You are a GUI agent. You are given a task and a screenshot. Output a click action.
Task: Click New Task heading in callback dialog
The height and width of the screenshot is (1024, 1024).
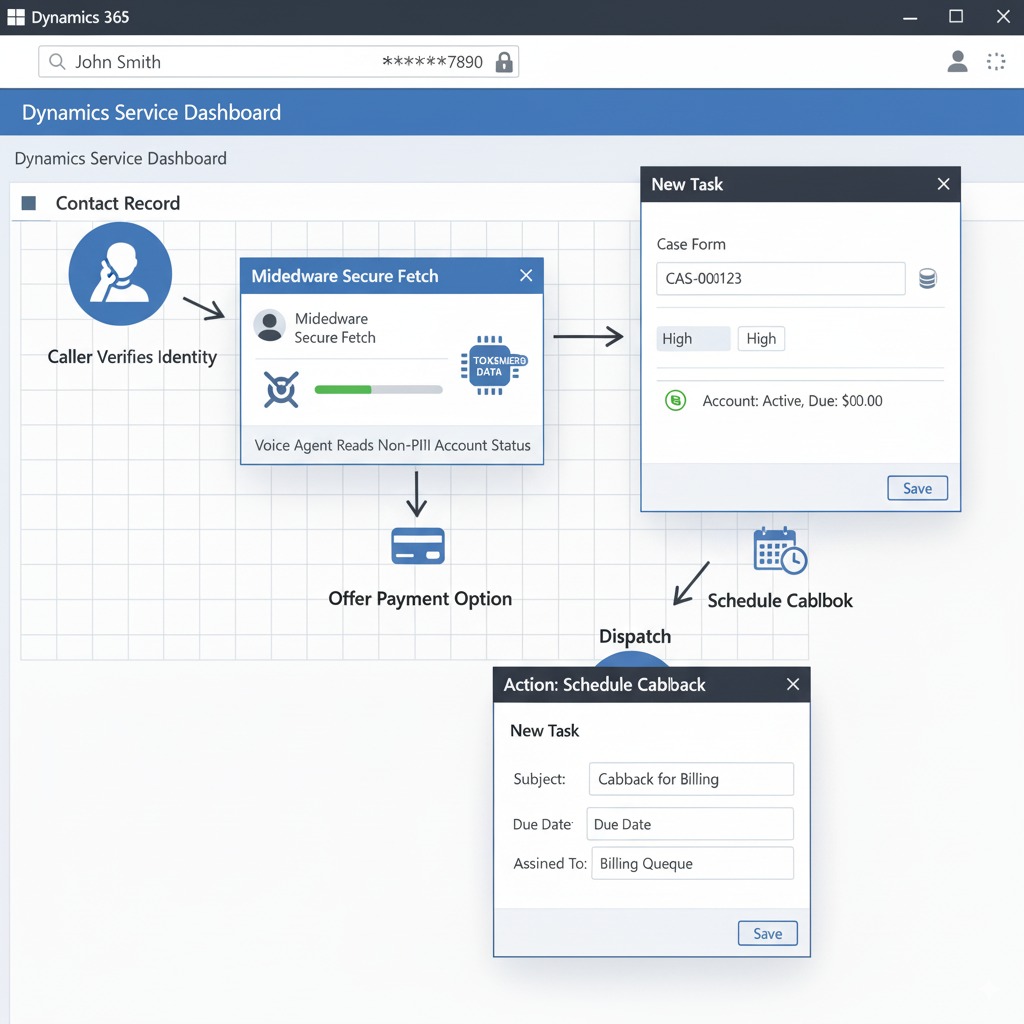[x=544, y=731]
